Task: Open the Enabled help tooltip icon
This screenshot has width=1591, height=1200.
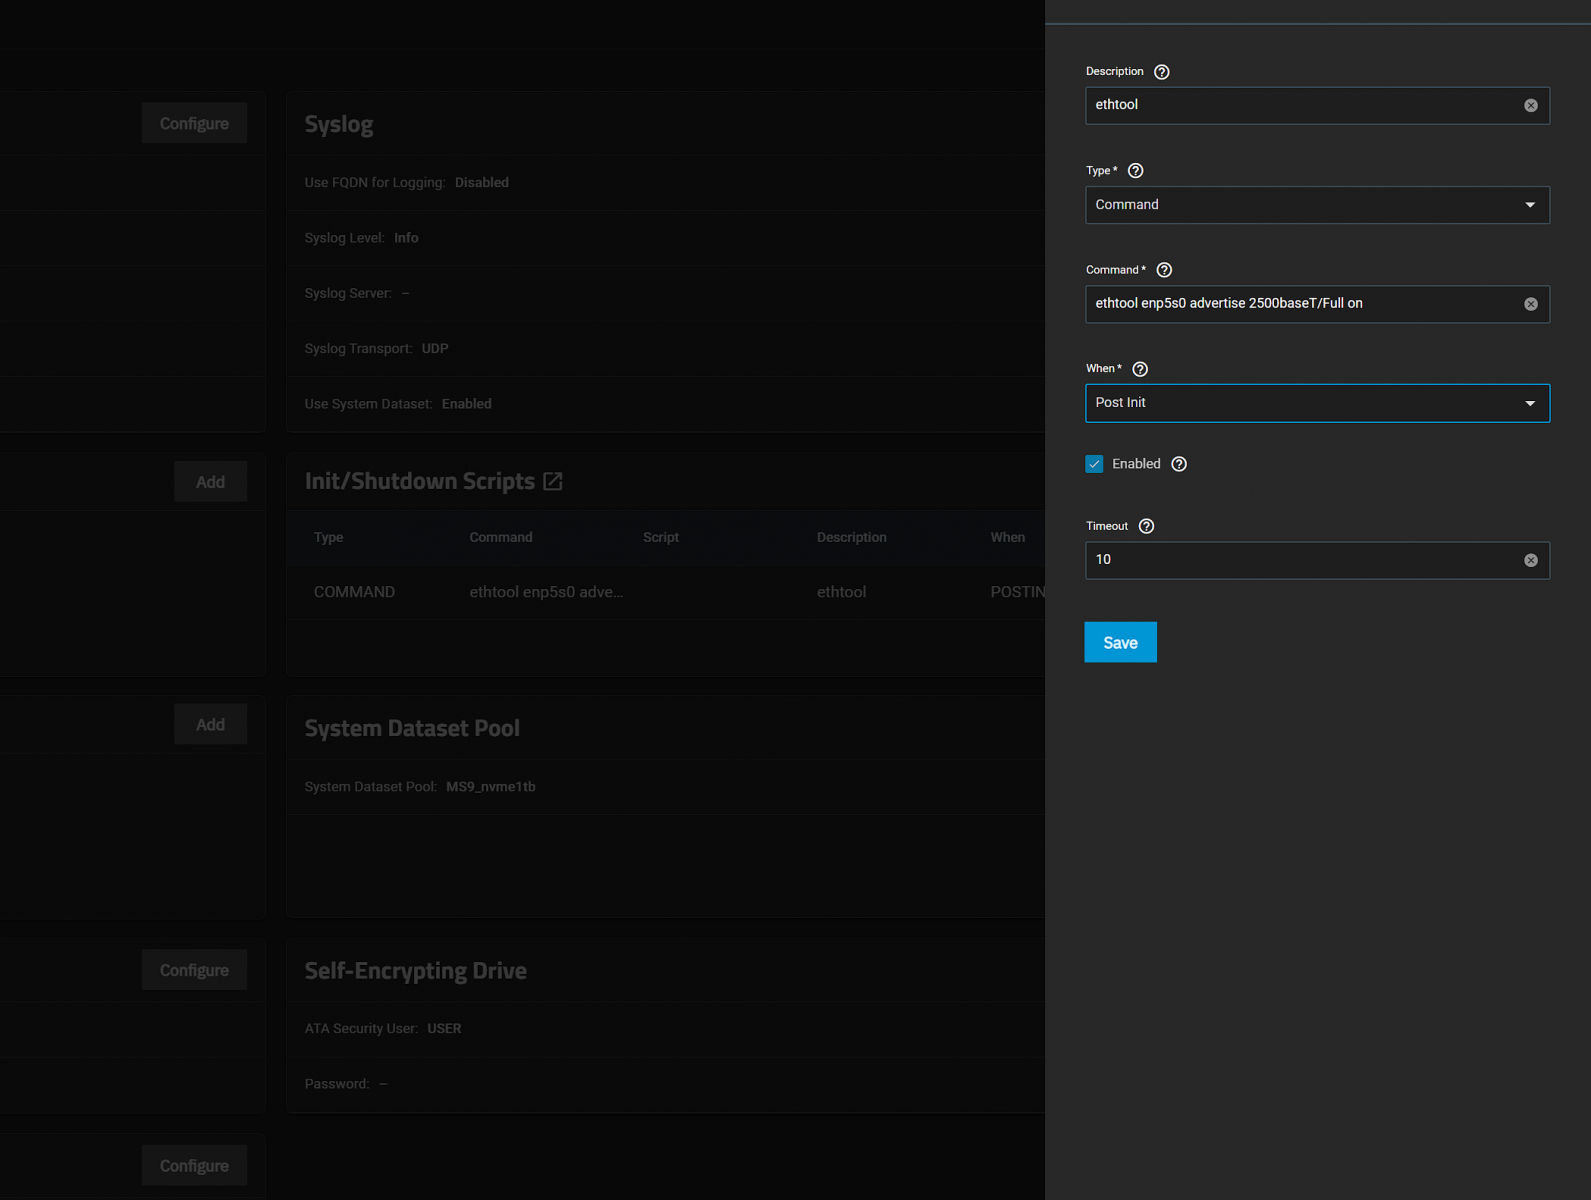Action: tap(1179, 464)
